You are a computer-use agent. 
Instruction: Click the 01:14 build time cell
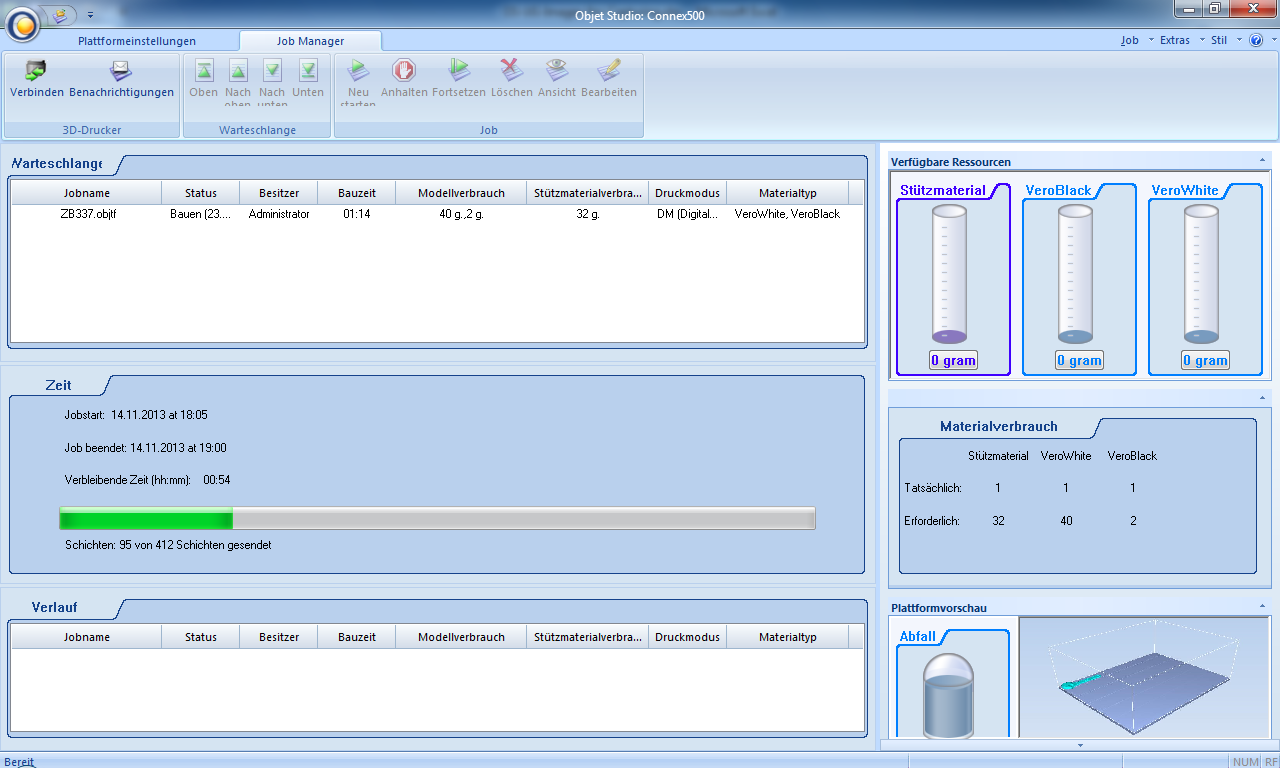357,214
